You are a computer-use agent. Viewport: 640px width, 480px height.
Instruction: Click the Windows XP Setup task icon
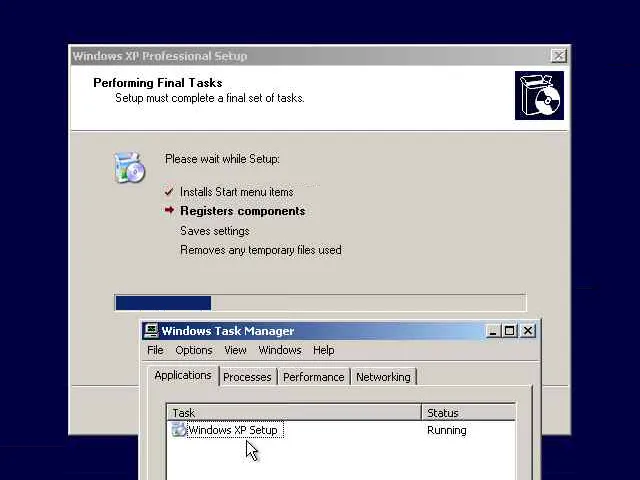178,430
